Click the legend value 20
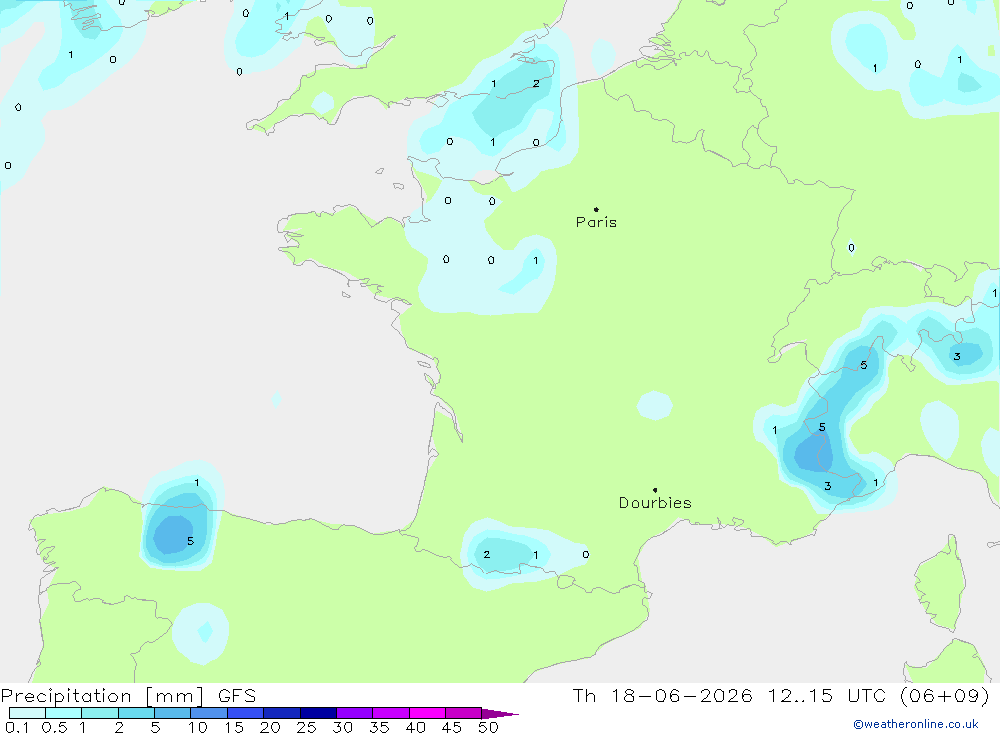The width and height of the screenshot is (1000, 733). point(270,727)
